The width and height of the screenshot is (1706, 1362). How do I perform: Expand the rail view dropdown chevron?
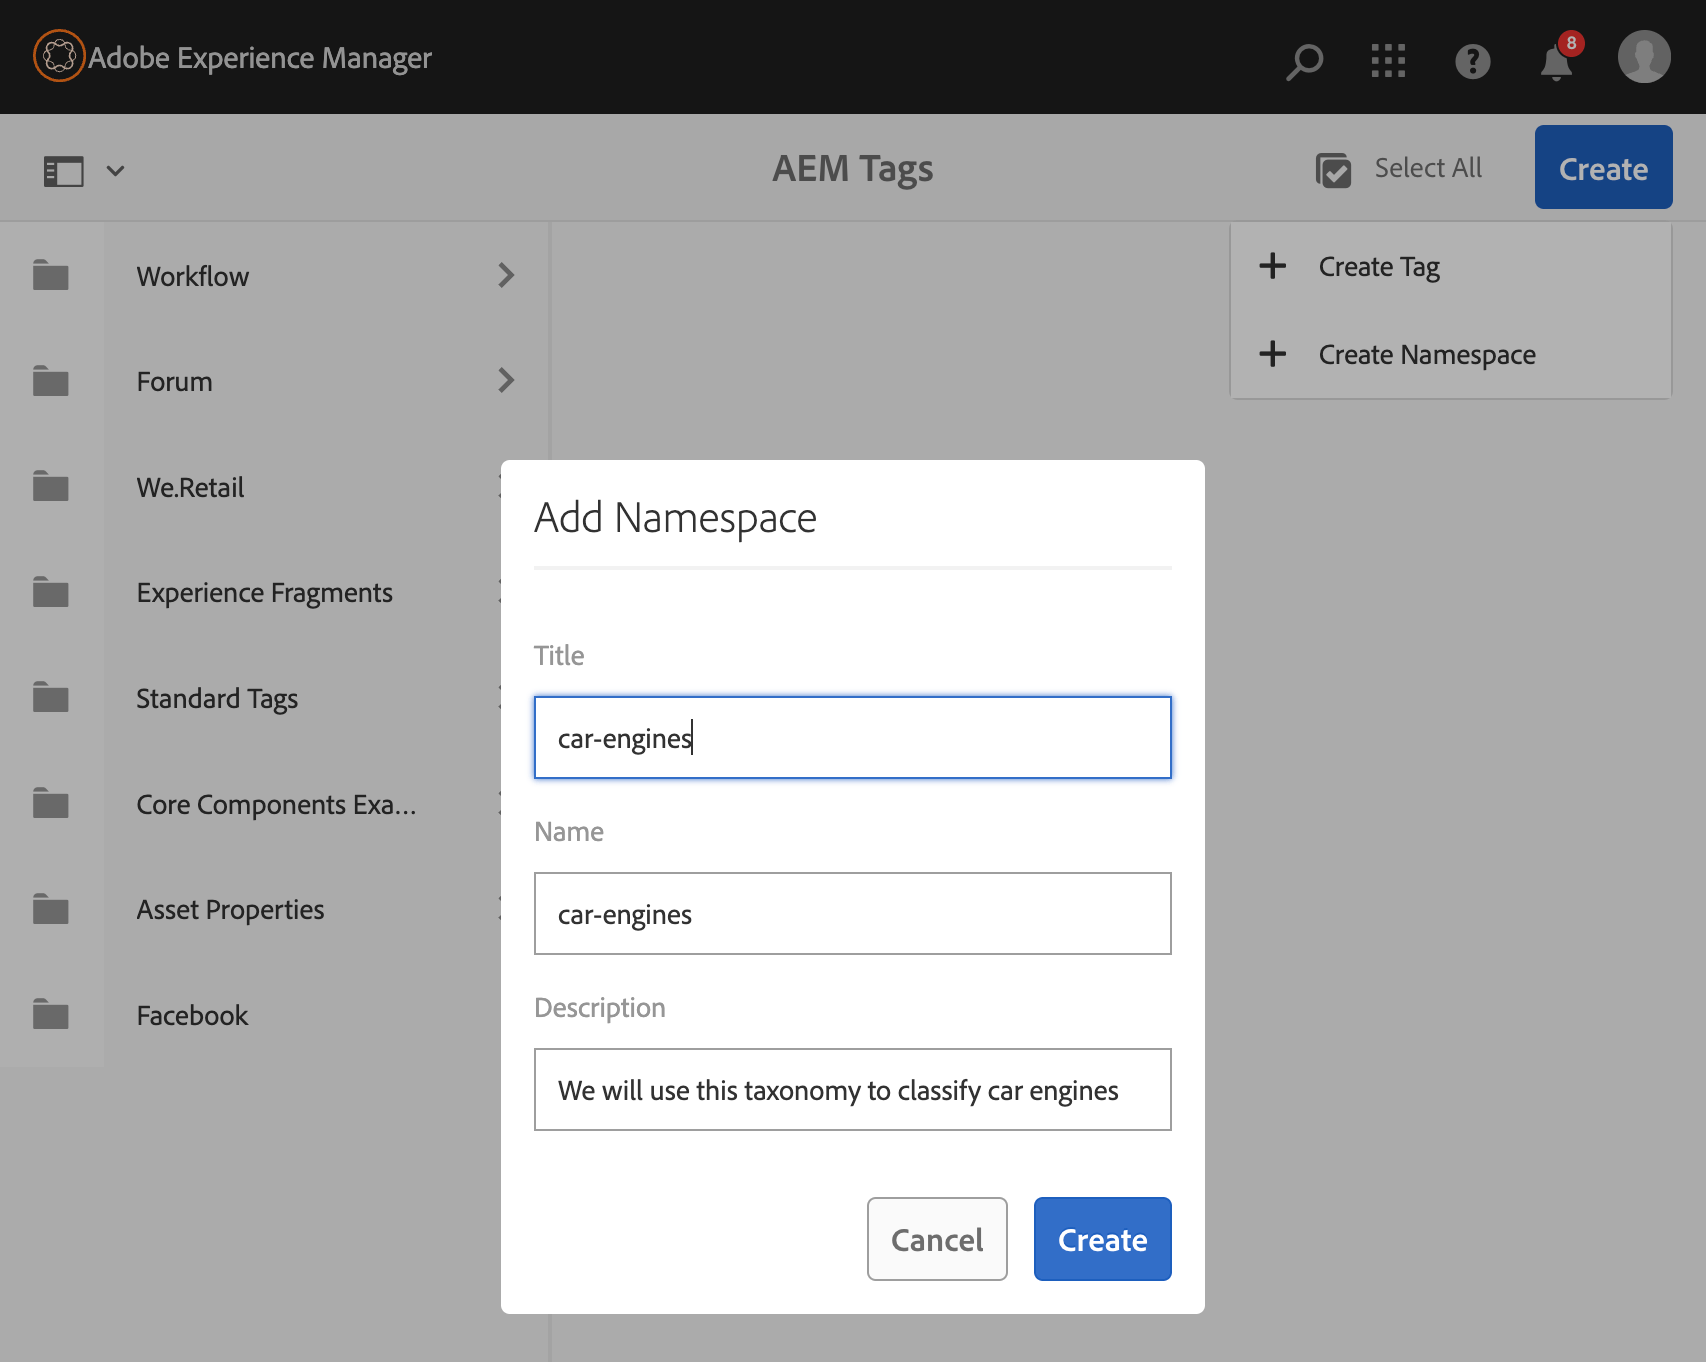point(116,171)
